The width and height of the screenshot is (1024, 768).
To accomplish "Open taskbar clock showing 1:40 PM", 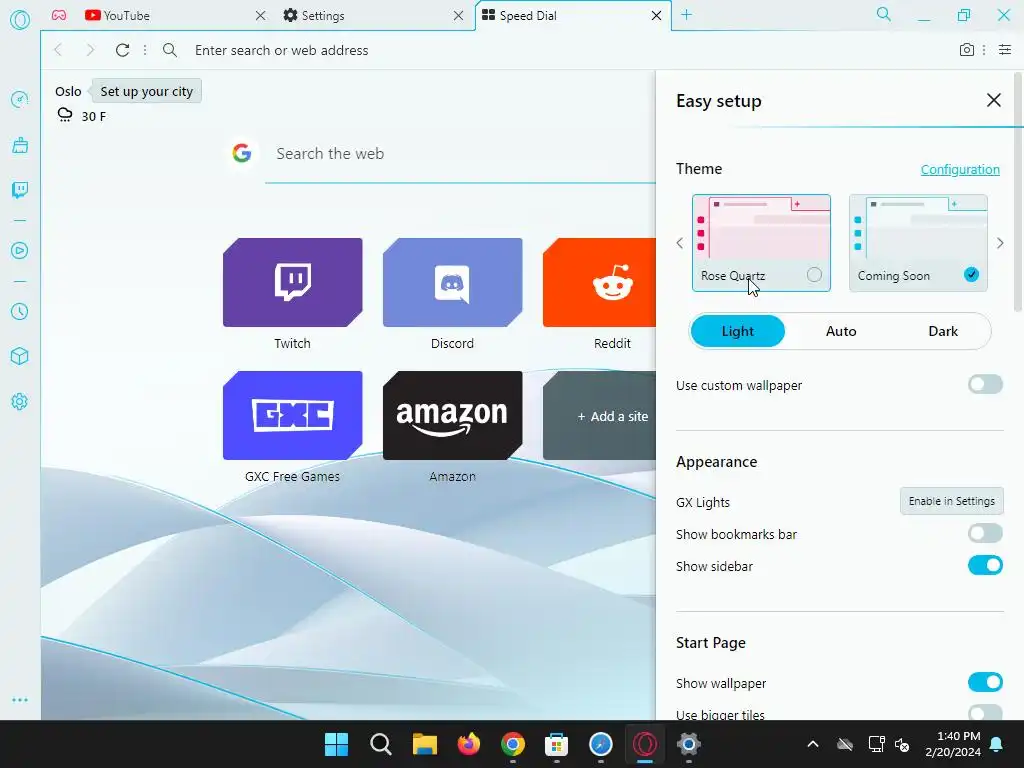I will tap(952, 744).
